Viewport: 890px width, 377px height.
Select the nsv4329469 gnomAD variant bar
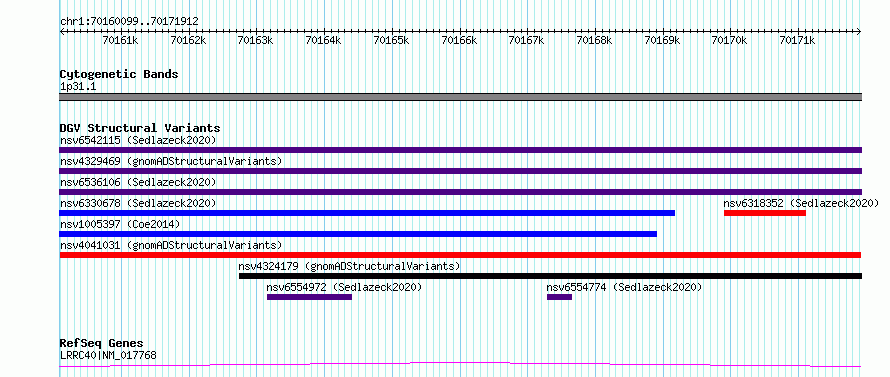tap(460, 171)
